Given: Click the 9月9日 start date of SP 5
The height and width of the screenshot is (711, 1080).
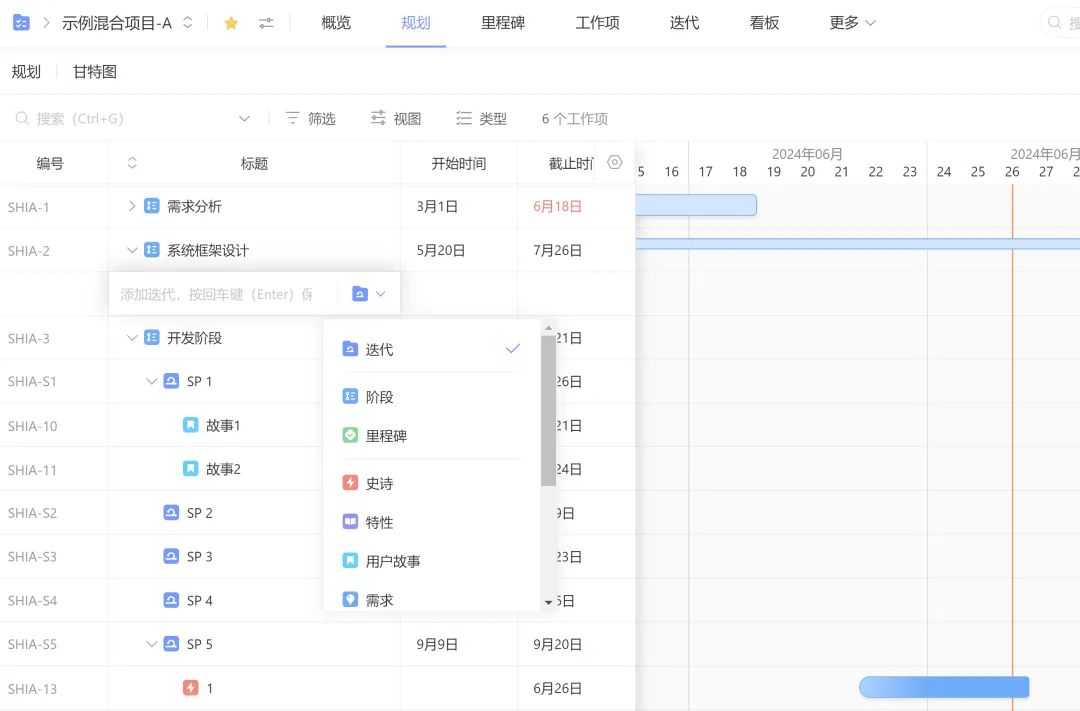Looking at the screenshot, I should point(437,645).
